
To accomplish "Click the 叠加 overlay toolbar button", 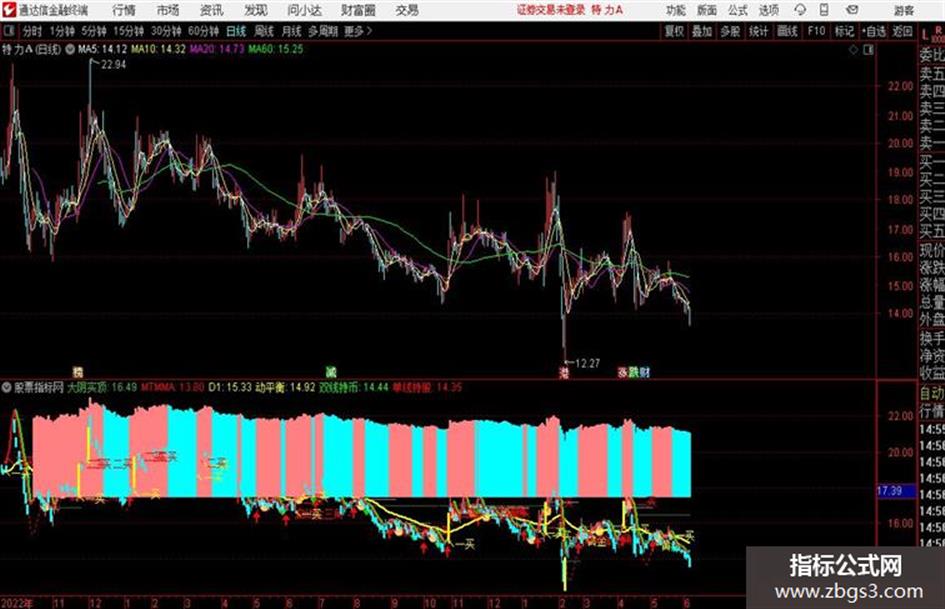I will [x=702, y=31].
